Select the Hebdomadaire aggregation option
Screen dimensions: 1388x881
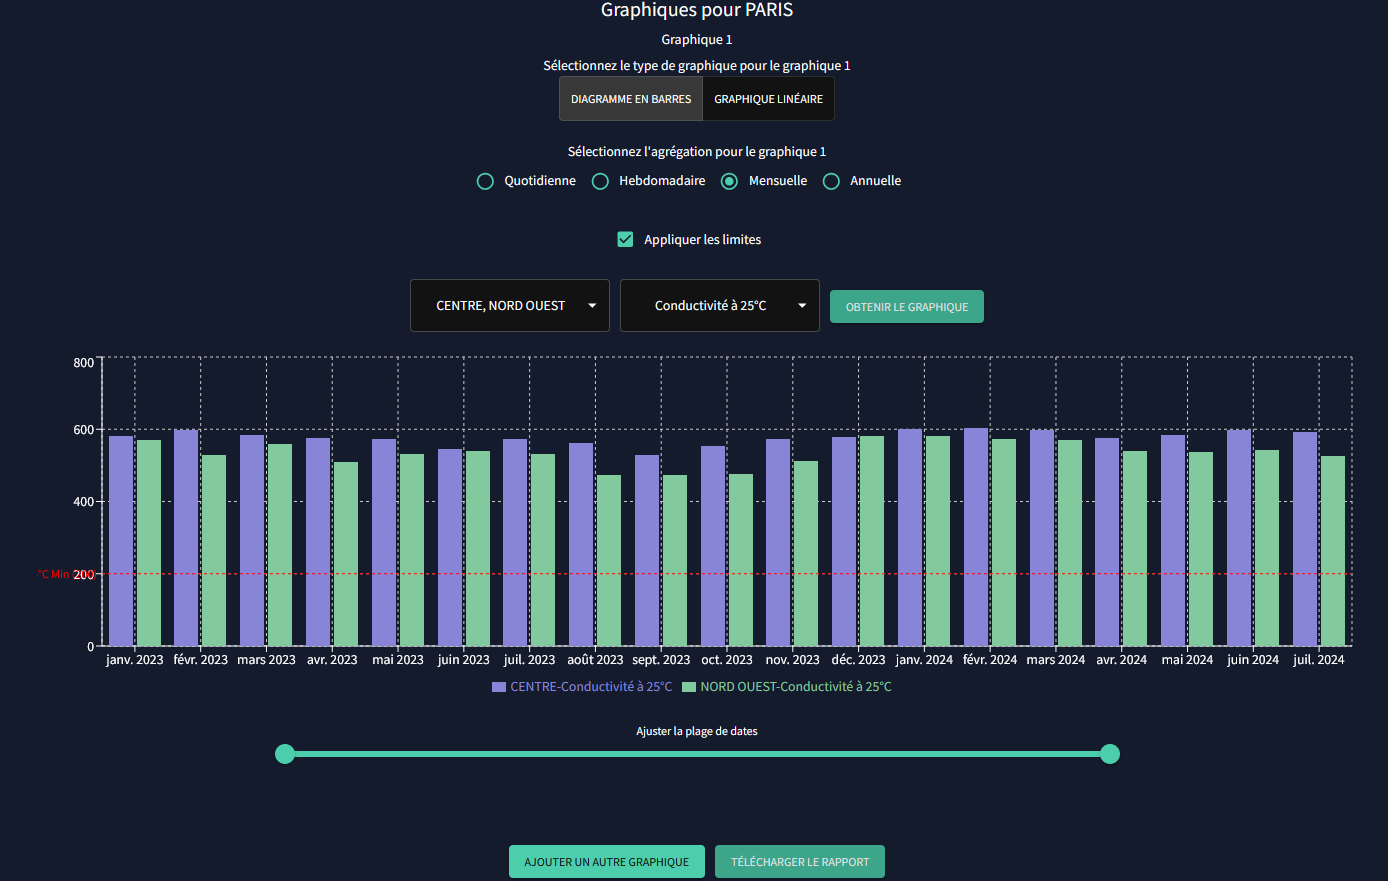600,181
